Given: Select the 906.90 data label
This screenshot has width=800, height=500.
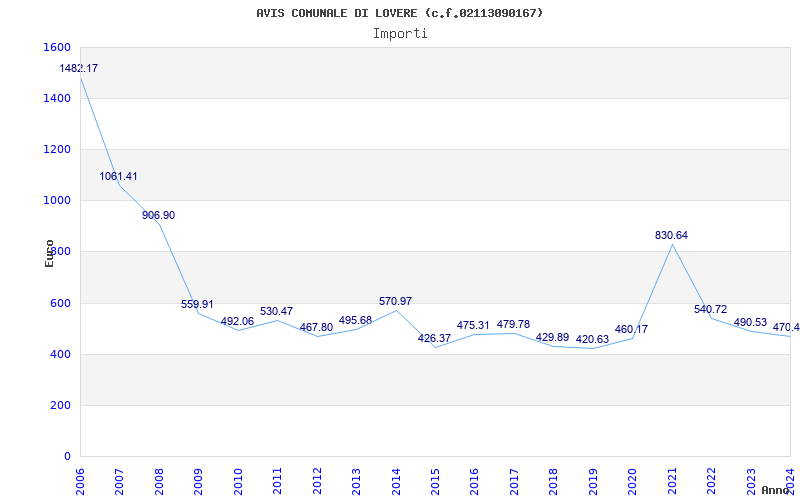Looking at the screenshot, I should pyautogui.click(x=158, y=215).
